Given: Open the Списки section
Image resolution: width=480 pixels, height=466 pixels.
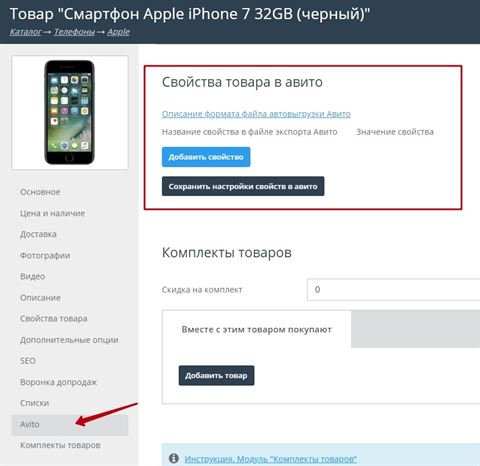Looking at the screenshot, I should coord(34,403).
